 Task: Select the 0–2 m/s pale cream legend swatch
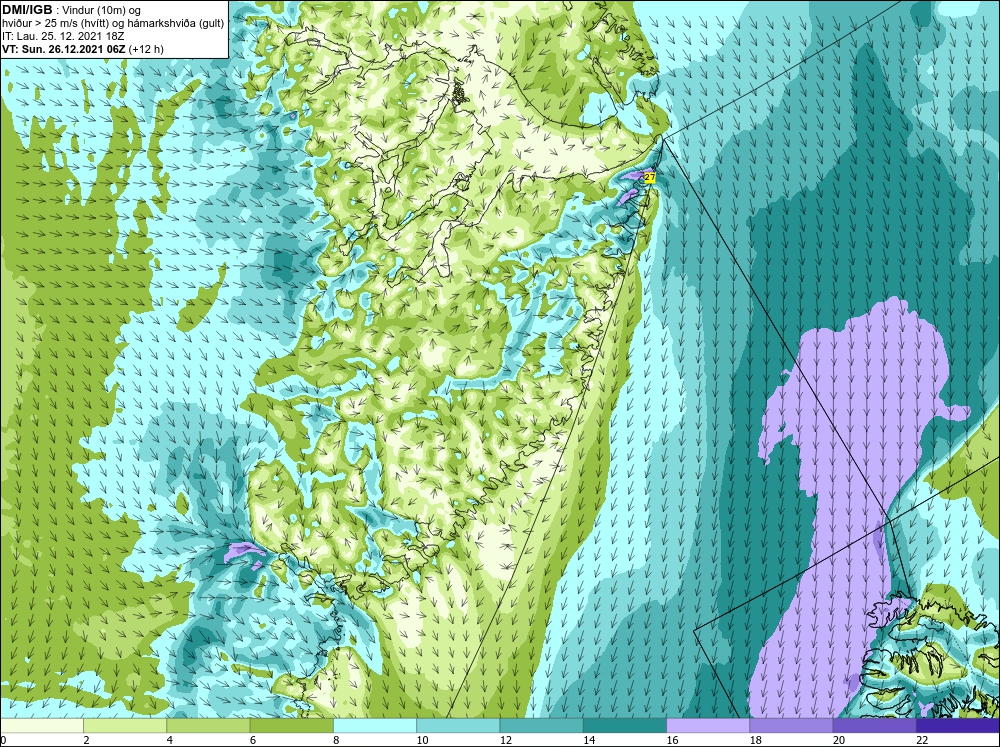[41, 726]
